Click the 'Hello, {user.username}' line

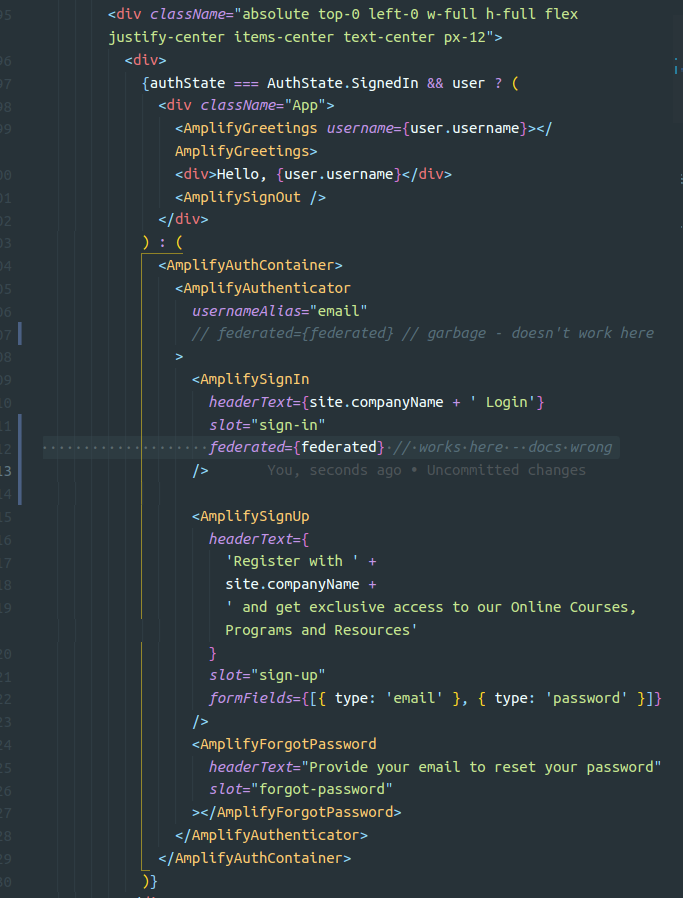[313, 174]
